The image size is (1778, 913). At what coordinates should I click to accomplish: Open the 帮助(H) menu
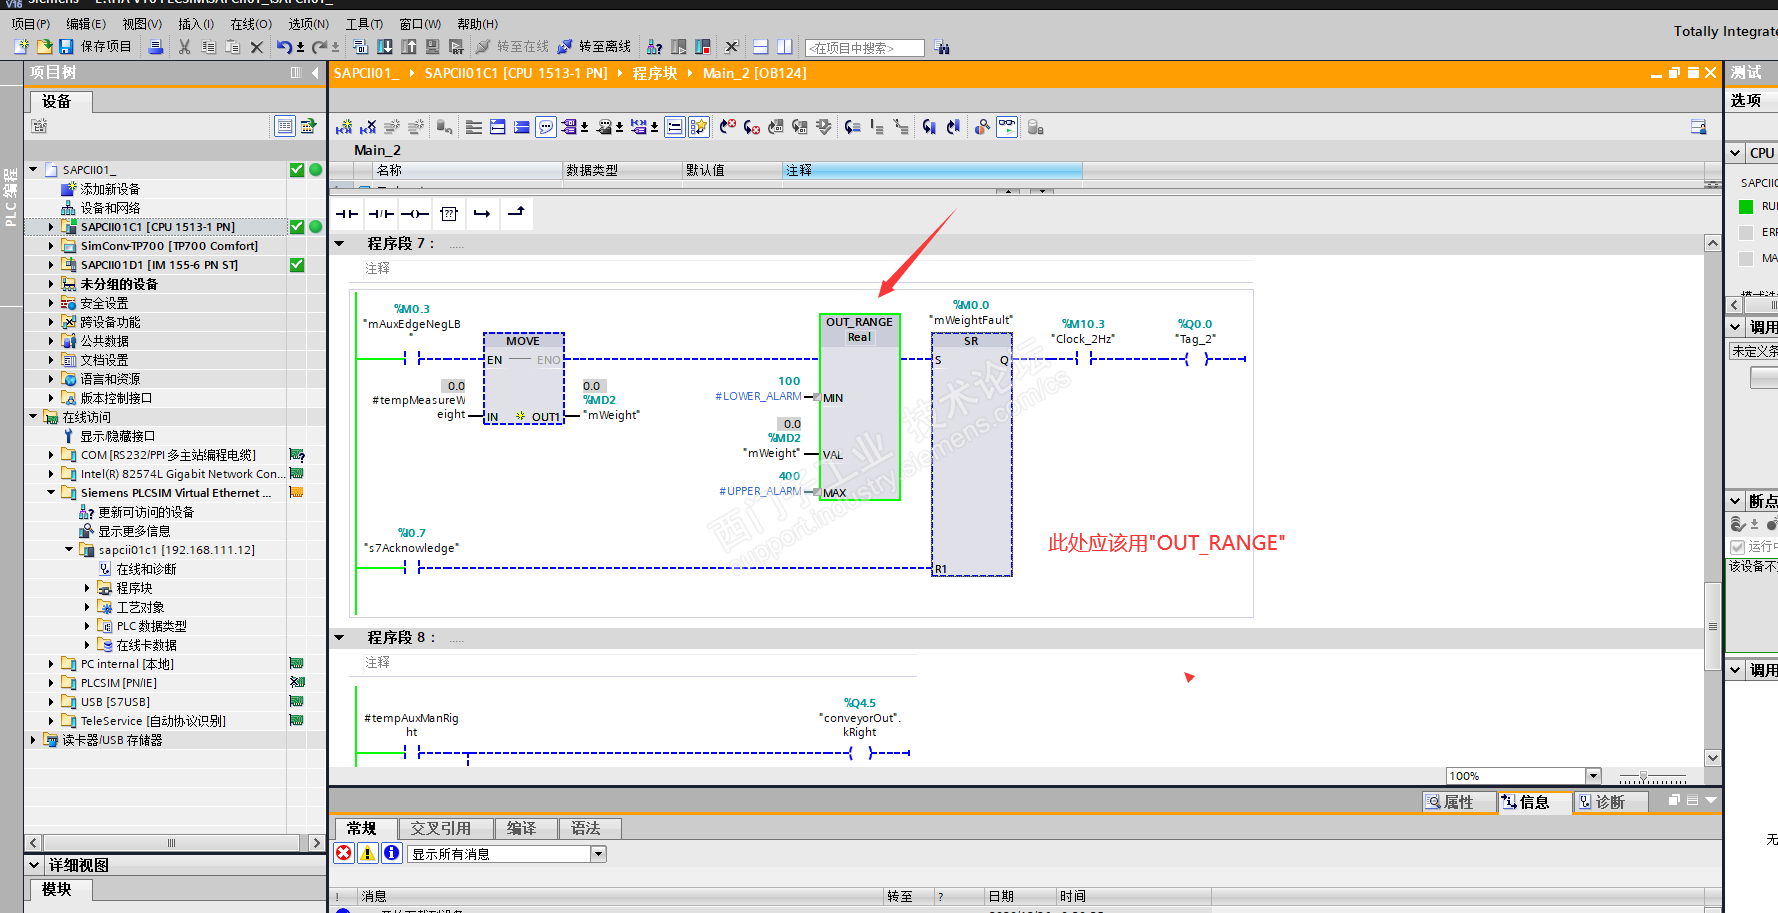pyautogui.click(x=477, y=24)
